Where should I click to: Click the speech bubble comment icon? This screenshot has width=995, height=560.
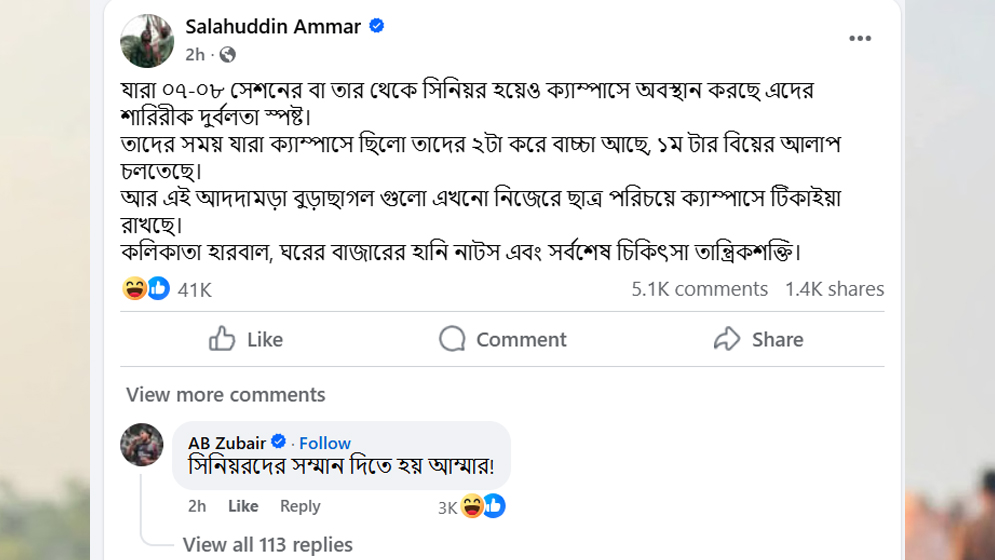click(453, 339)
